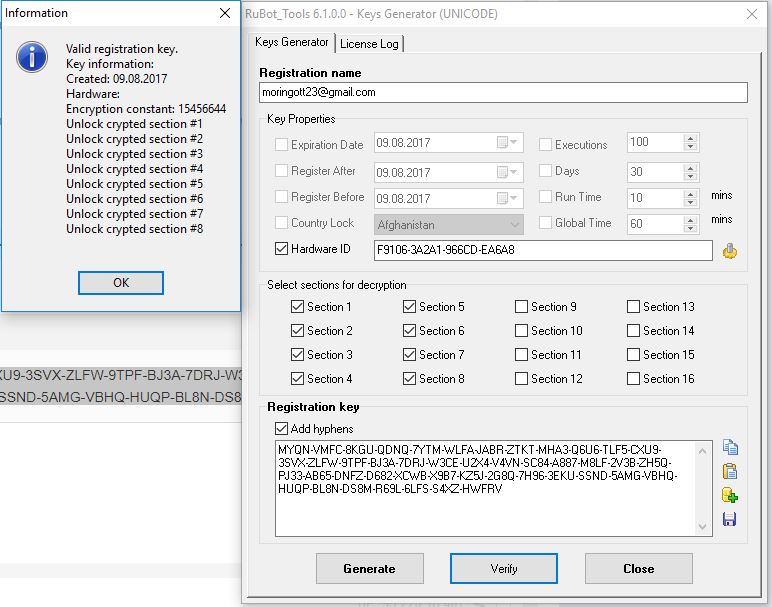
Task: Close the Keys Generator window with its X
Action: click(x=750, y=14)
